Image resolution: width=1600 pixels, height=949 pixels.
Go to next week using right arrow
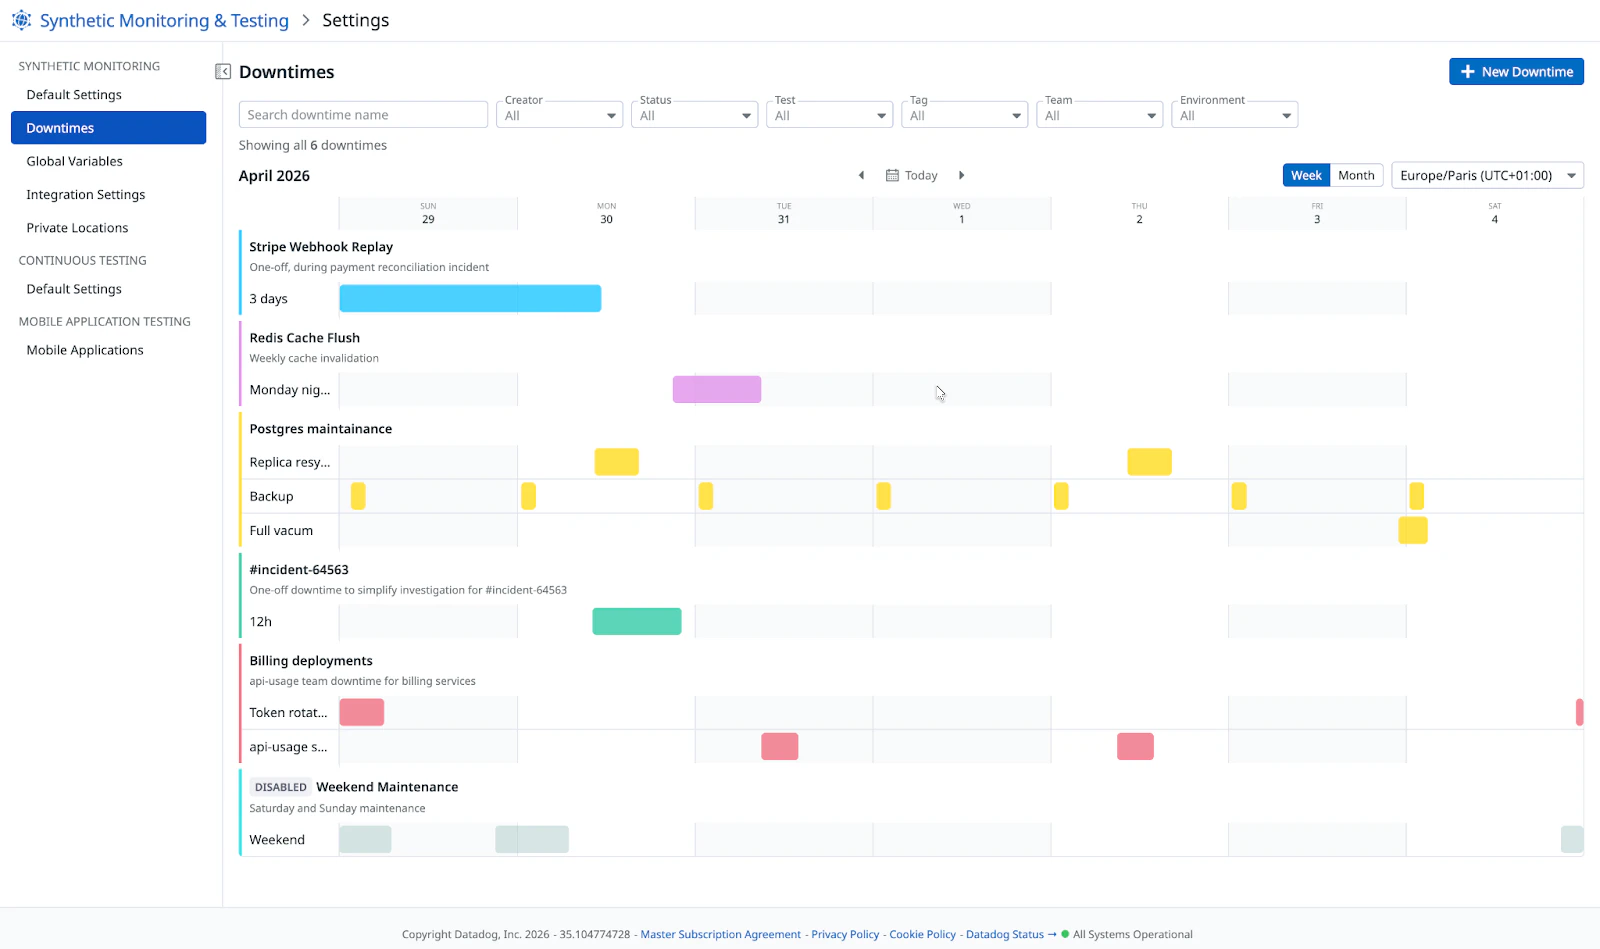click(x=961, y=175)
